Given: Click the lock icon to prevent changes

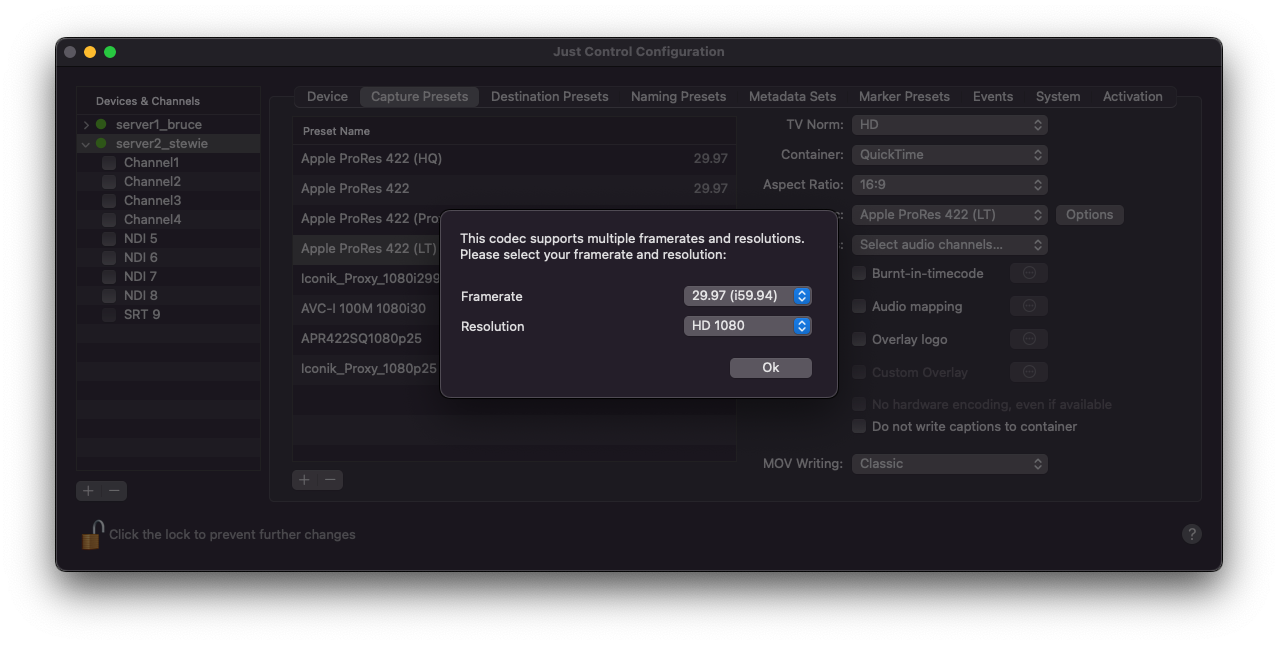Looking at the screenshot, I should [x=92, y=534].
